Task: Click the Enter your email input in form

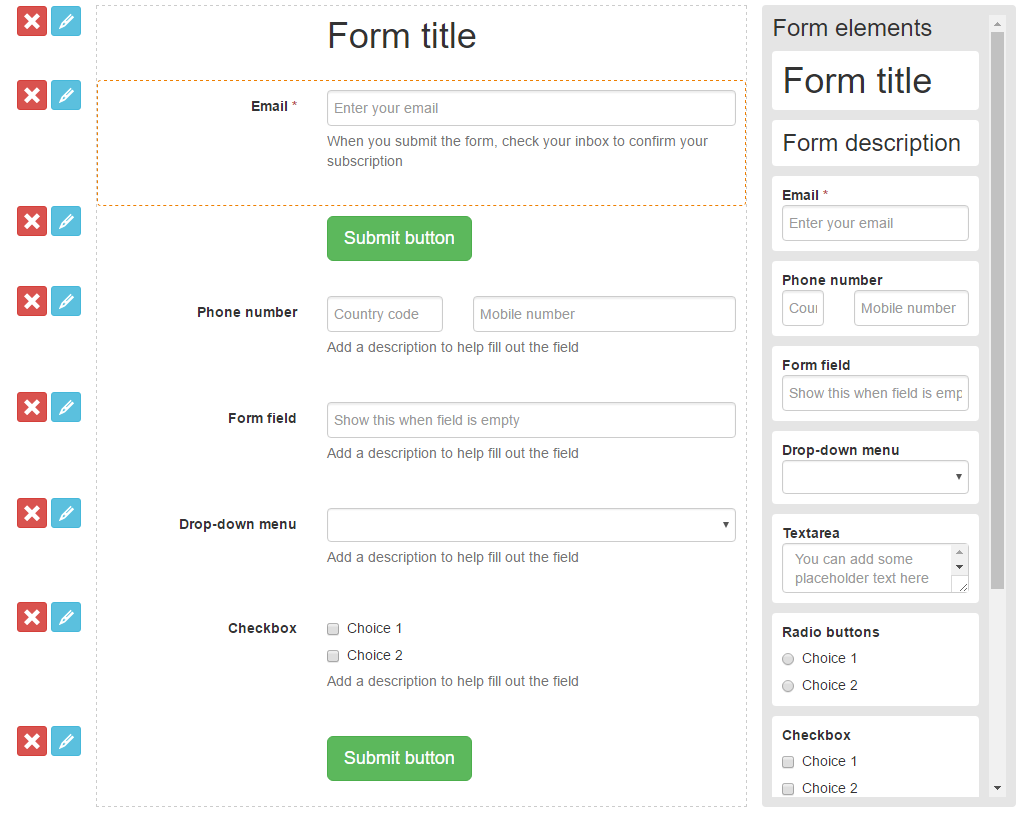Action: [531, 108]
